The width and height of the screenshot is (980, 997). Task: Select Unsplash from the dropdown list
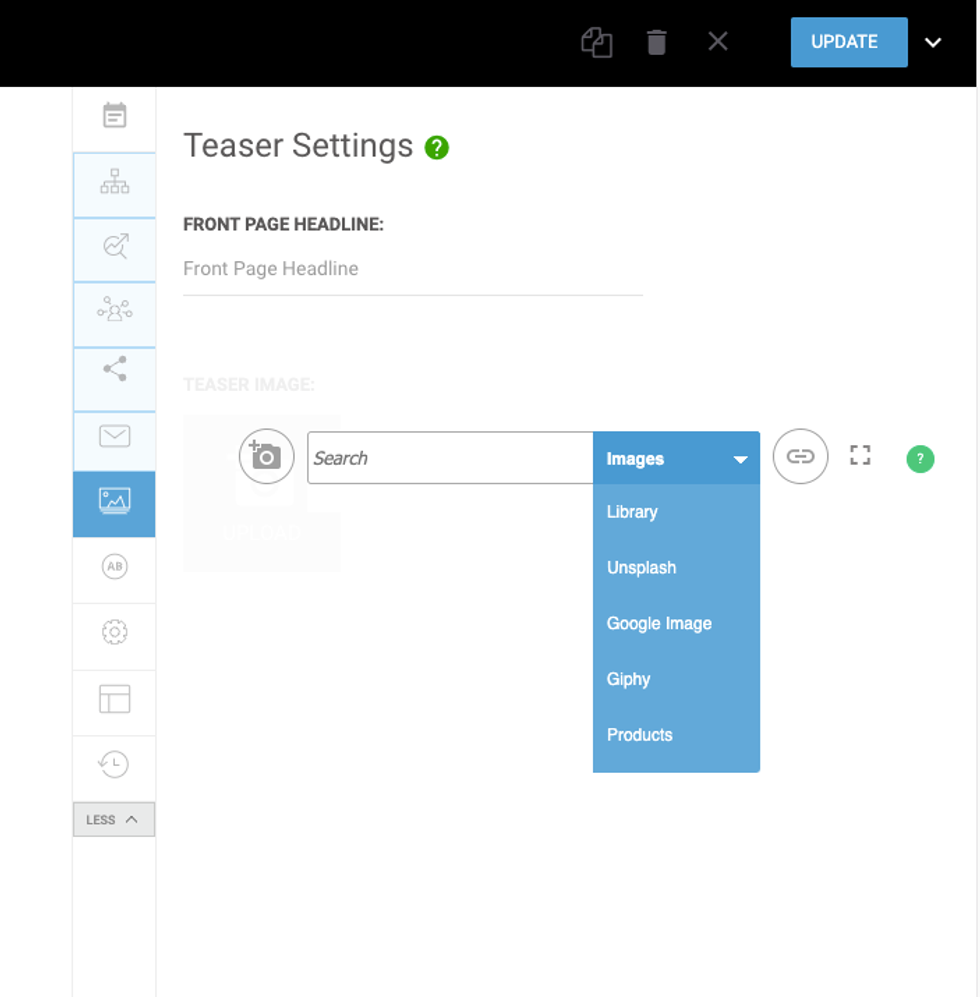[x=641, y=567]
